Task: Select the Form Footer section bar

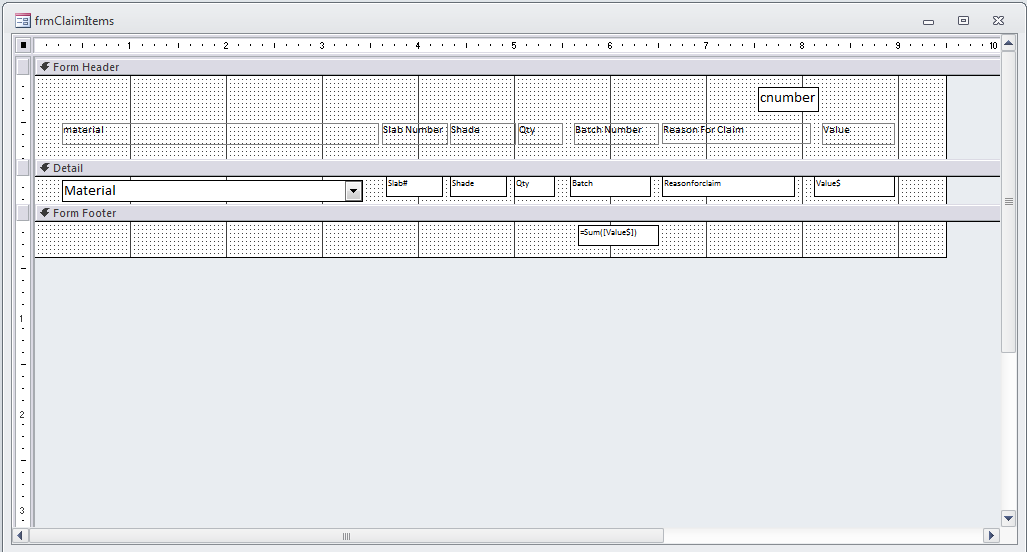Action: point(517,213)
